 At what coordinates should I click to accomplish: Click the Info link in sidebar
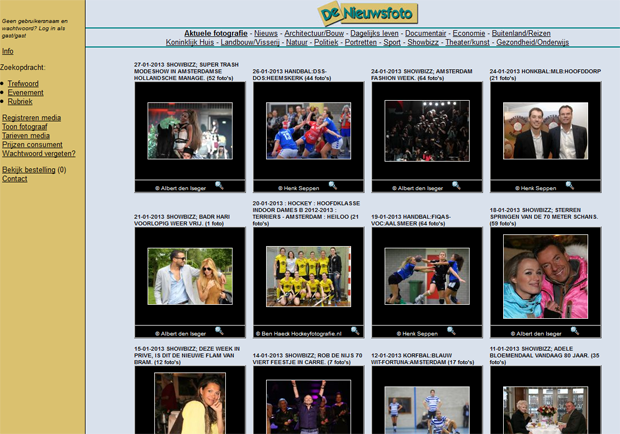click(x=8, y=51)
